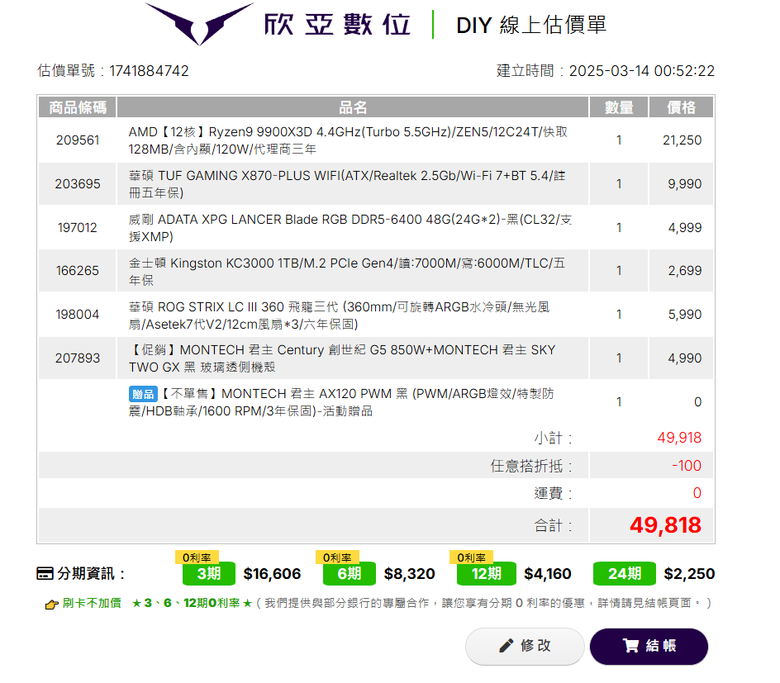This screenshot has height=683, width=780.
Task: Click the AMD Ryzen9 9900X3D product name
Action: coord(348,140)
